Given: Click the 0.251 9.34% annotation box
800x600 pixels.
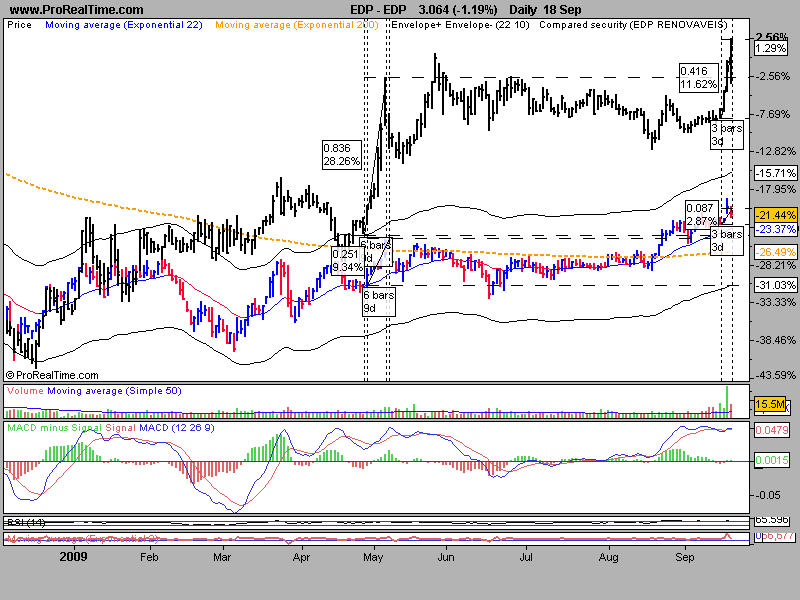Looking at the screenshot, I should click(347, 261).
